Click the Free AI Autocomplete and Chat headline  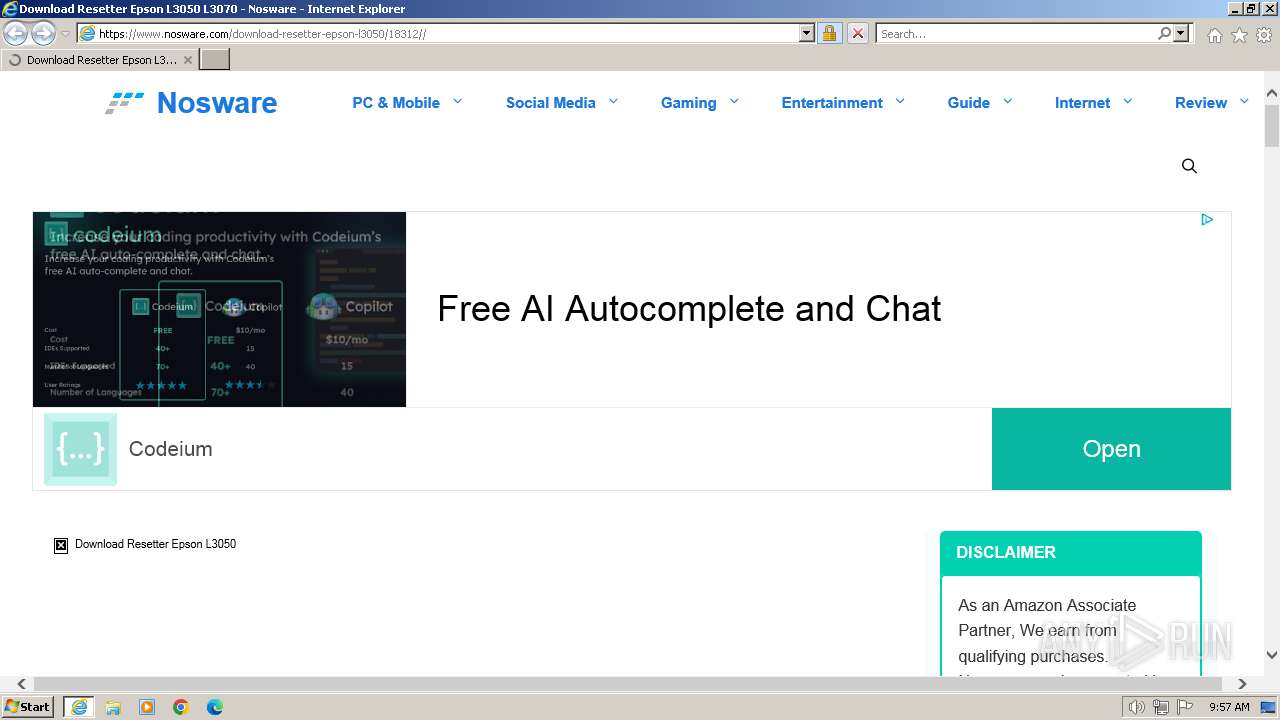click(689, 309)
